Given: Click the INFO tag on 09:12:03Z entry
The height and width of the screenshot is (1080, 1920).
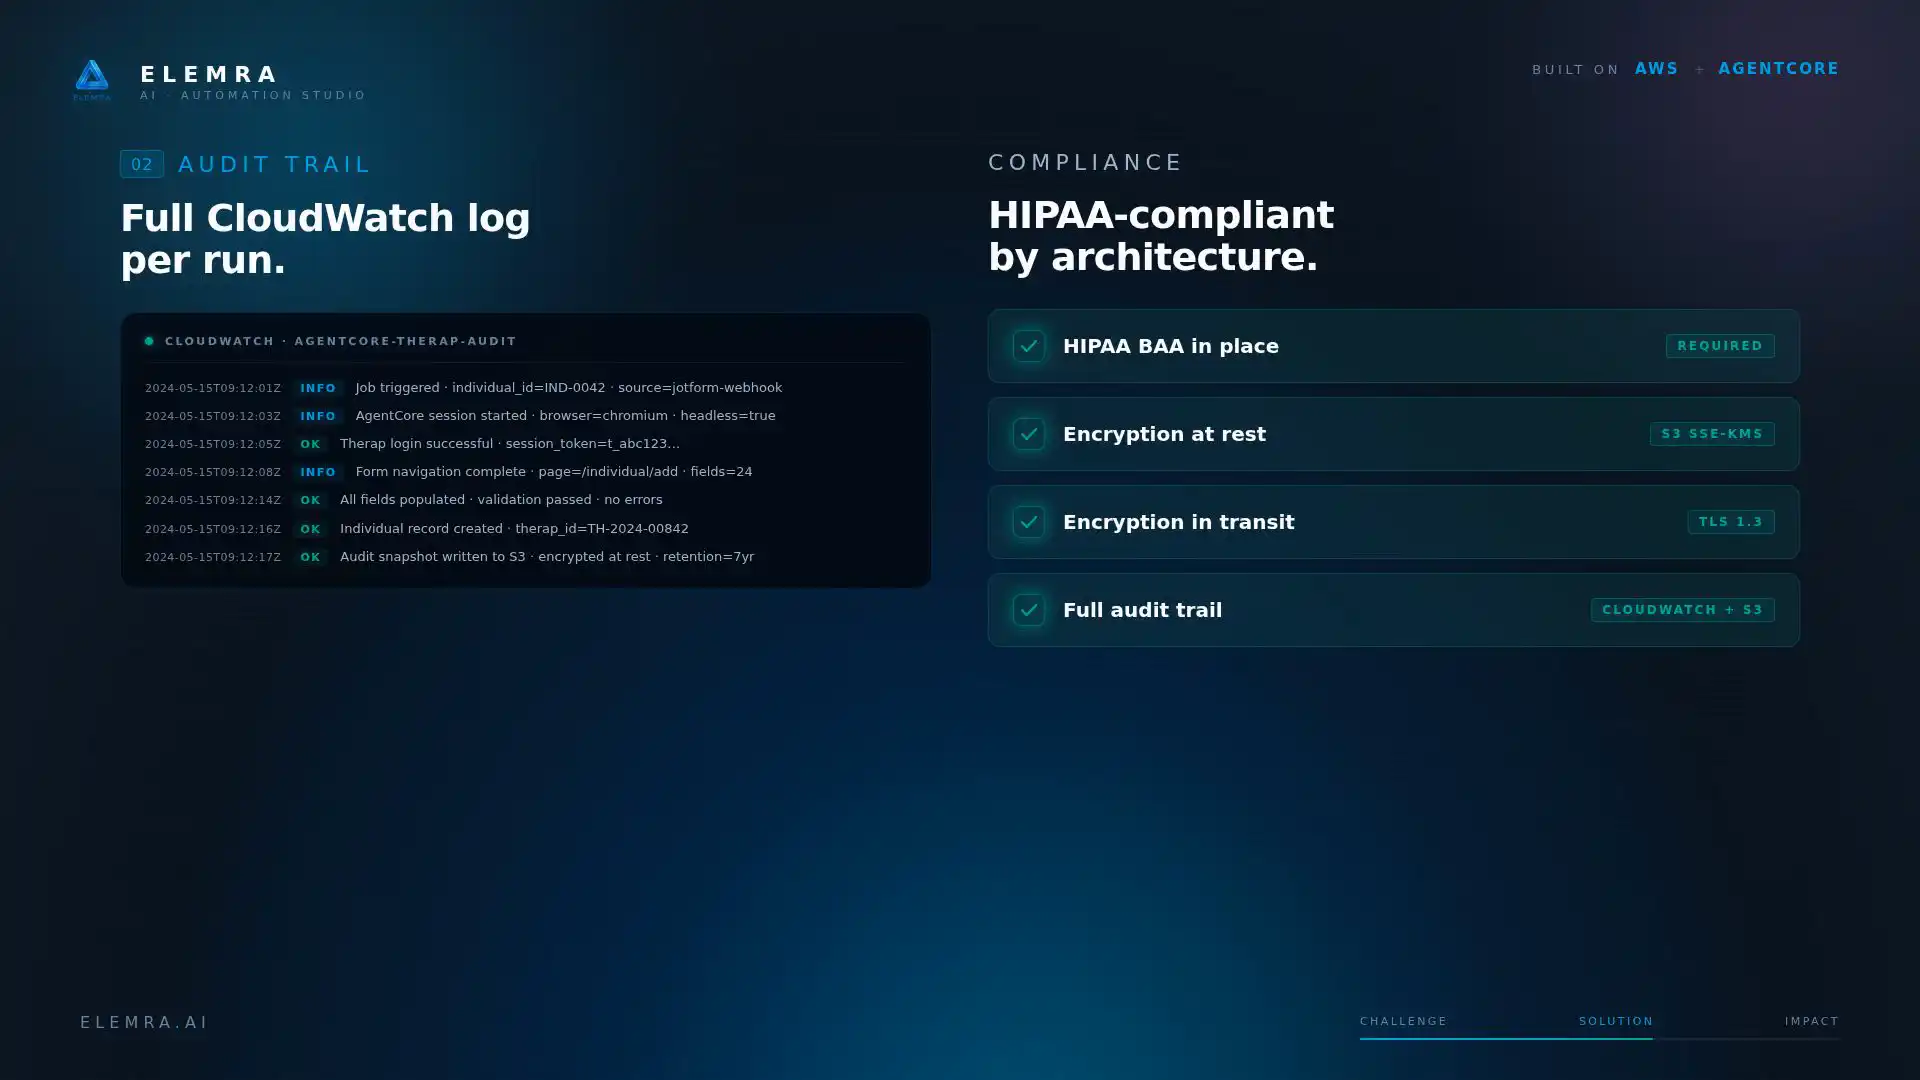Looking at the screenshot, I should [x=318, y=416].
